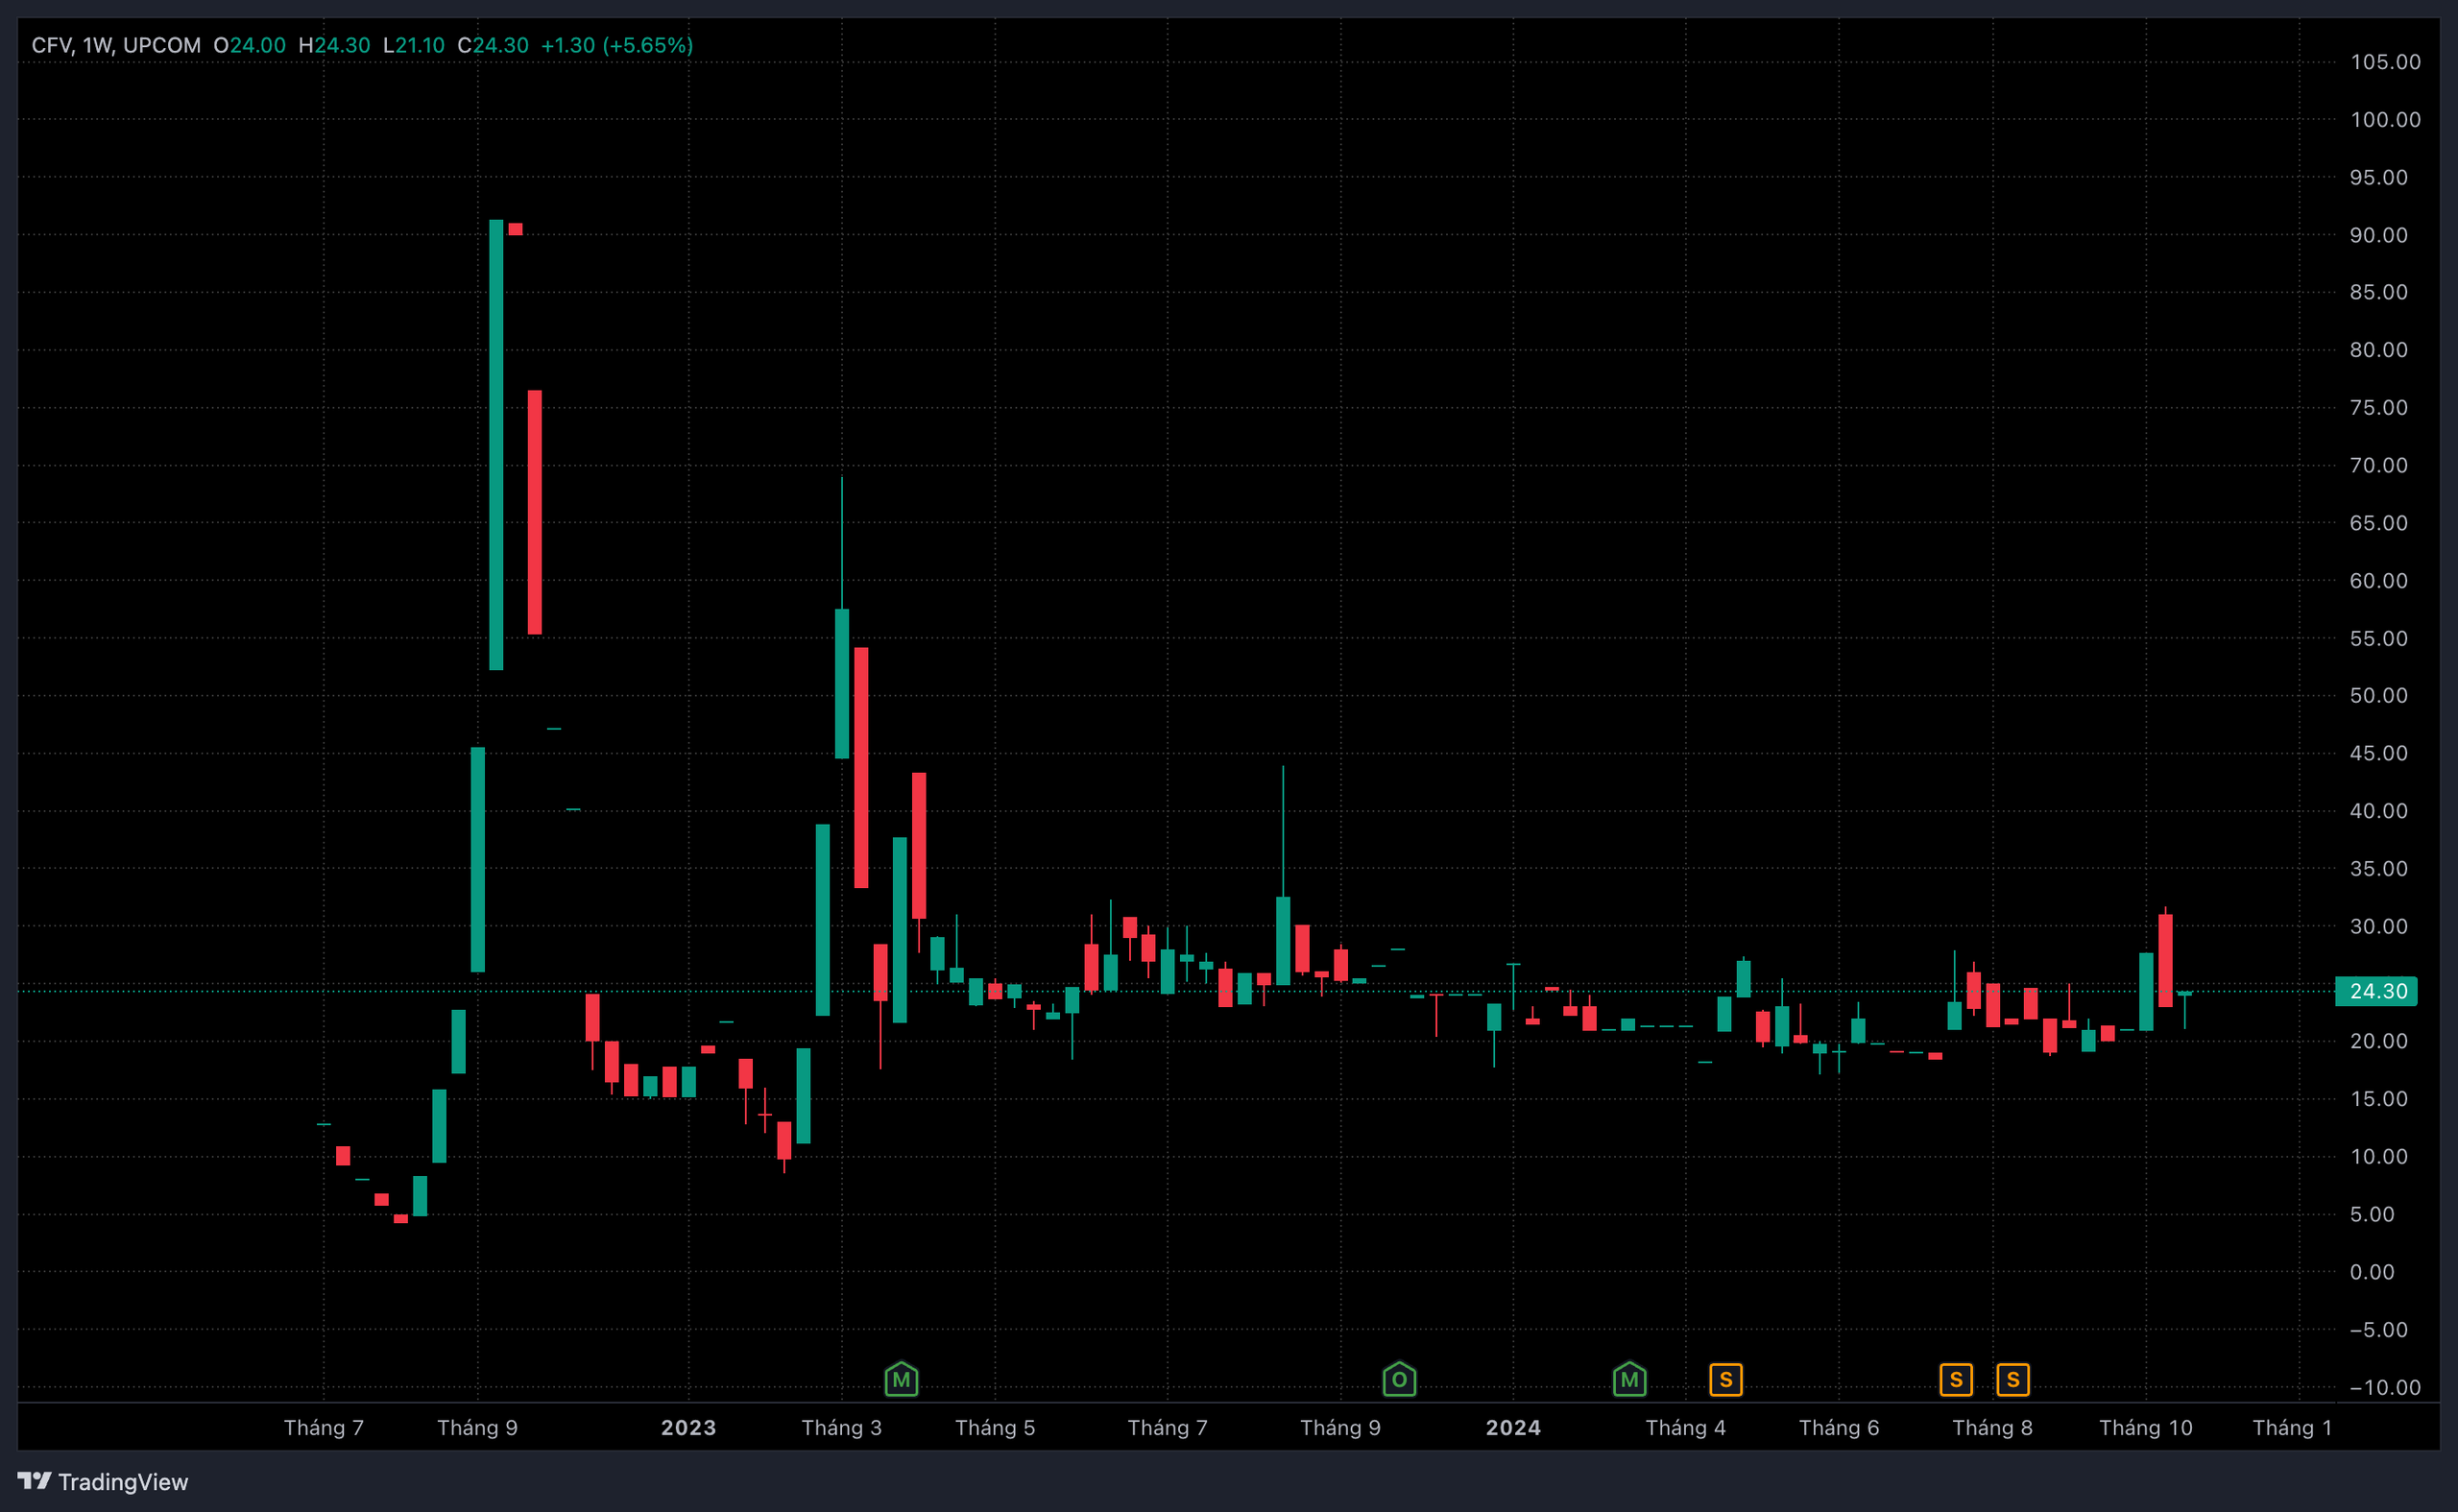Click the Tháng 6 time axis label
The height and width of the screenshot is (1512, 2458).
point(1839,1427)
